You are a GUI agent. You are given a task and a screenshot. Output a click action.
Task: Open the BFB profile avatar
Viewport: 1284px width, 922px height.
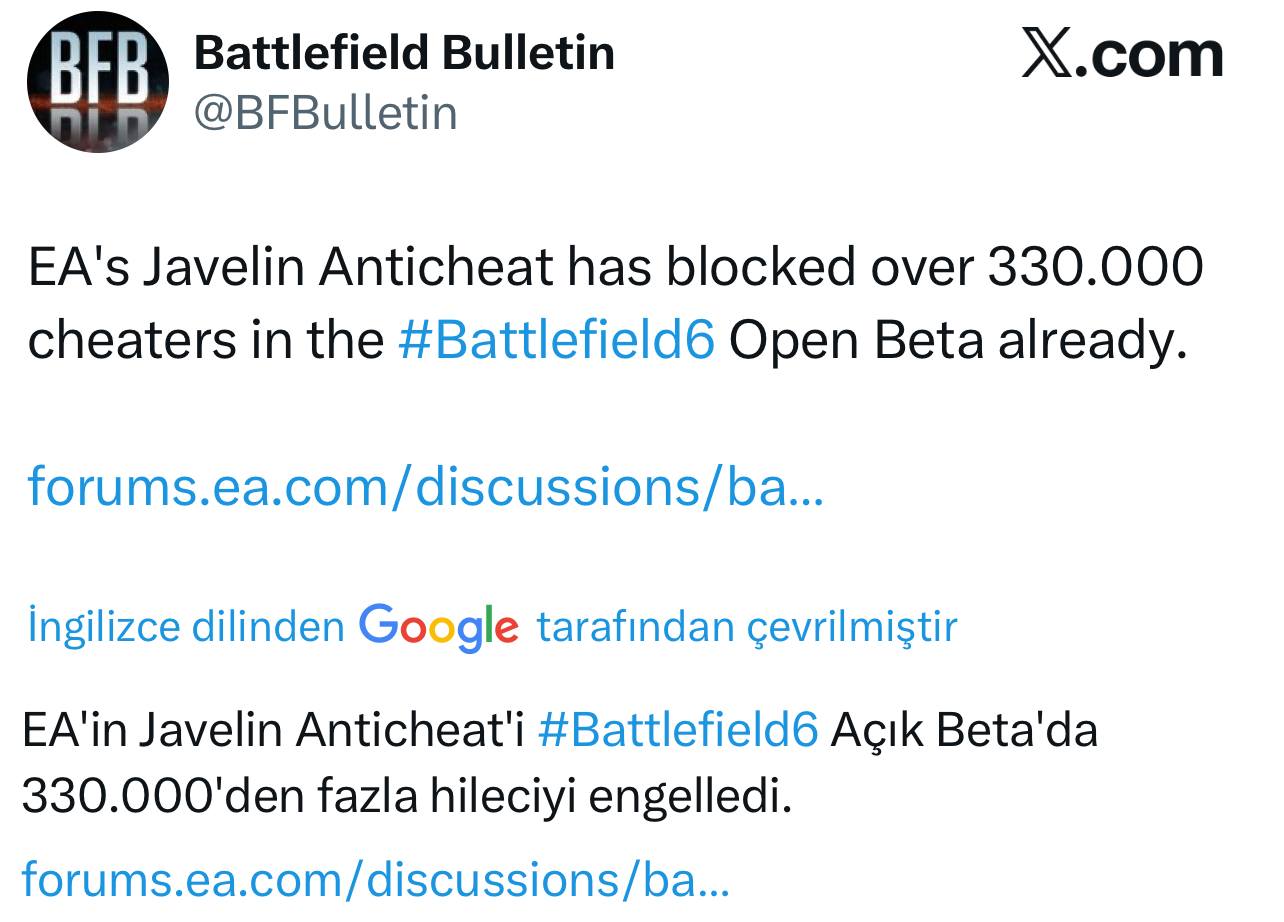[98, 81]
